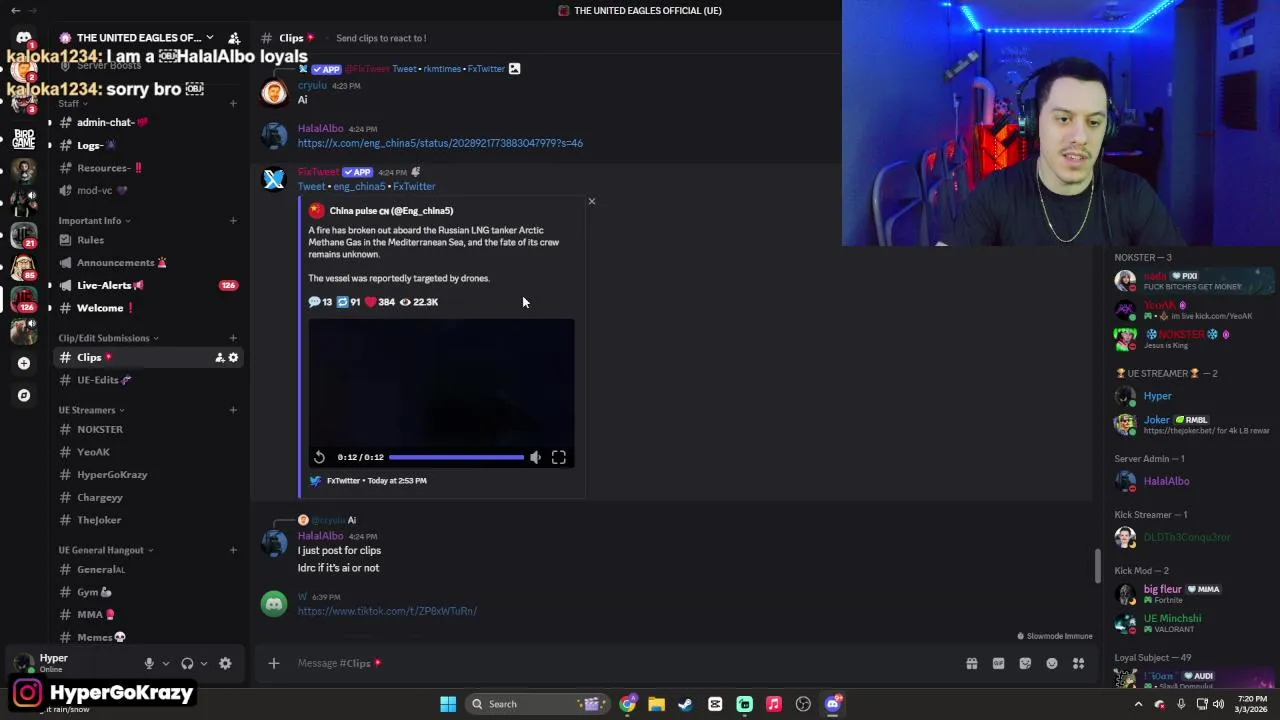Open the x.com eng_china5 status link
Screen dimensions: 1280x720
440,143
